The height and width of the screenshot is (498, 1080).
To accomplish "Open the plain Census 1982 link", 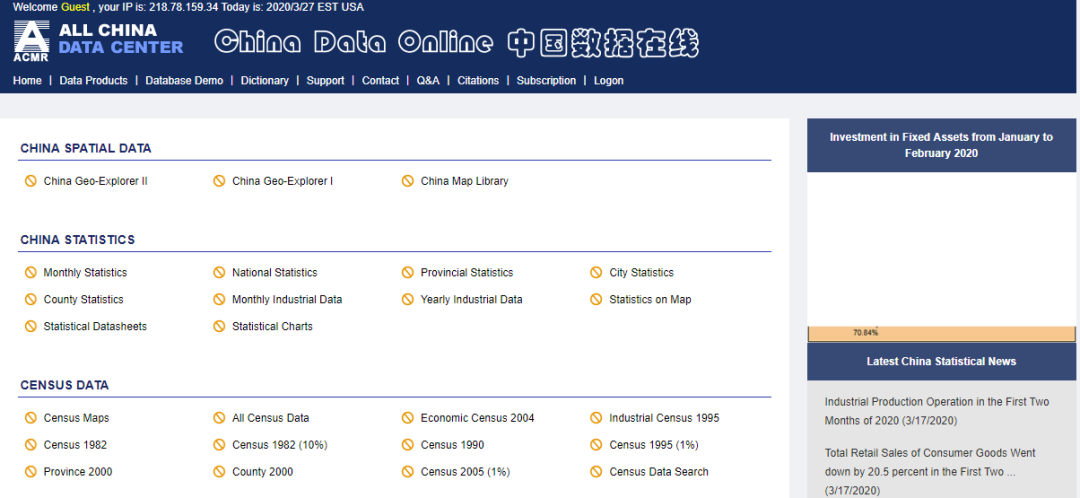I will tap(75, 445).
